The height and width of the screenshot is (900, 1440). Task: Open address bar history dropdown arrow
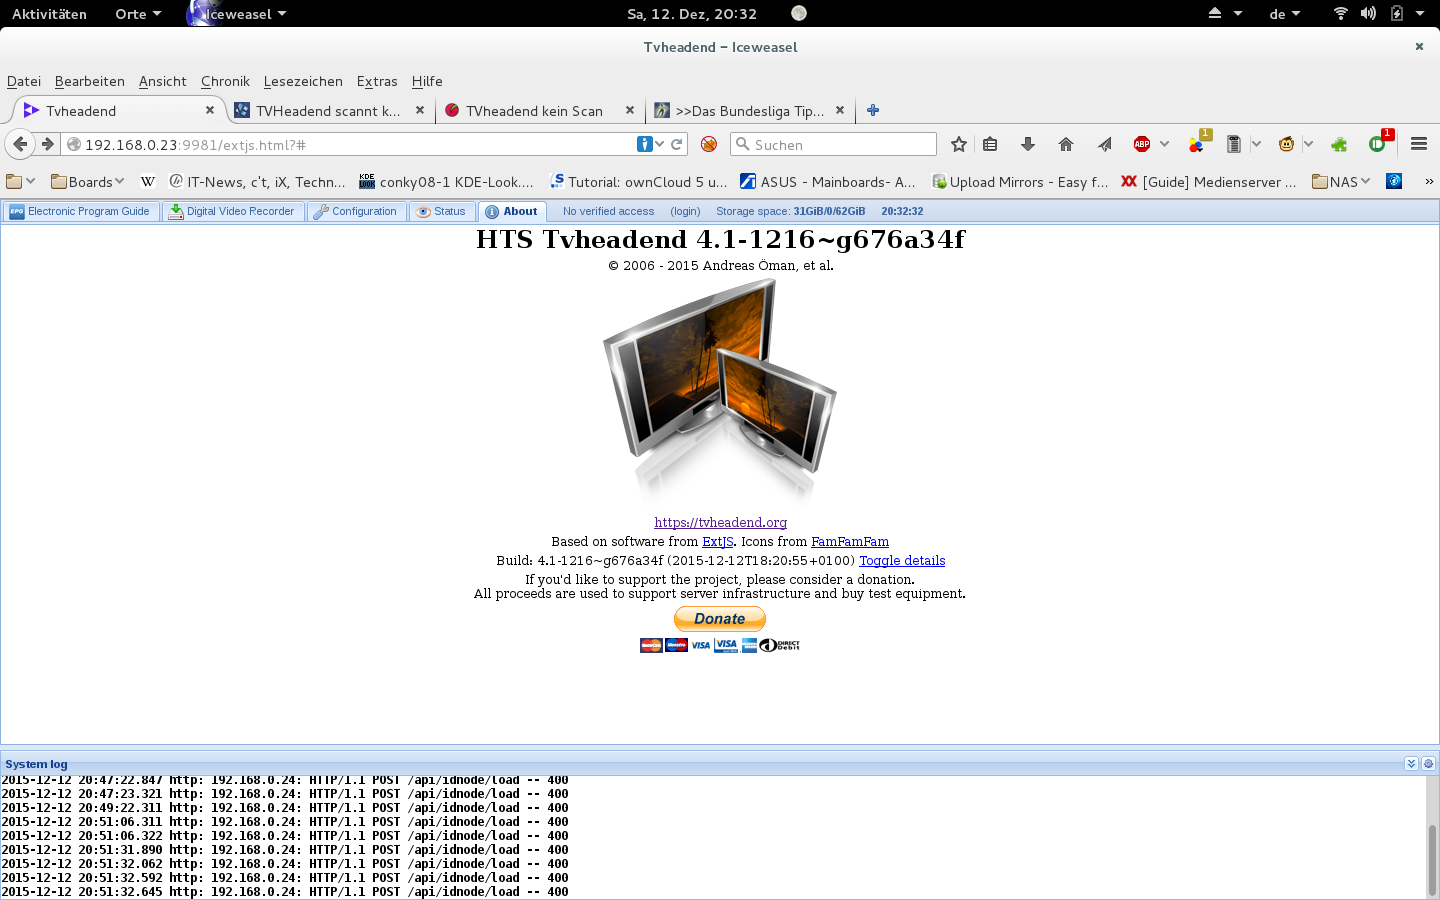[660, 144]
